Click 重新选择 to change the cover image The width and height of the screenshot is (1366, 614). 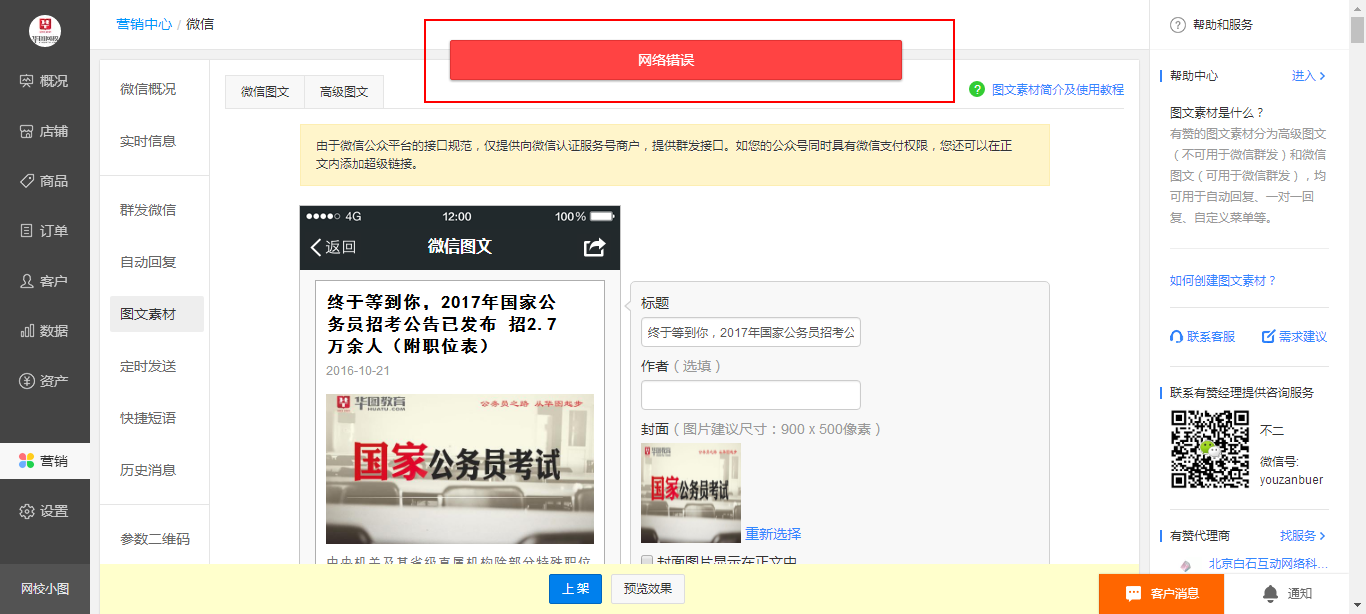click(775, 535)
